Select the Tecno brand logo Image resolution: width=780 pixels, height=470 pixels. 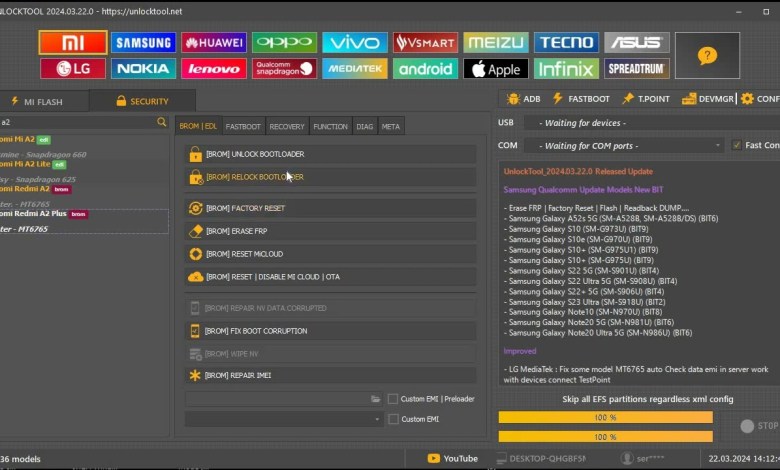pos(566,42)
